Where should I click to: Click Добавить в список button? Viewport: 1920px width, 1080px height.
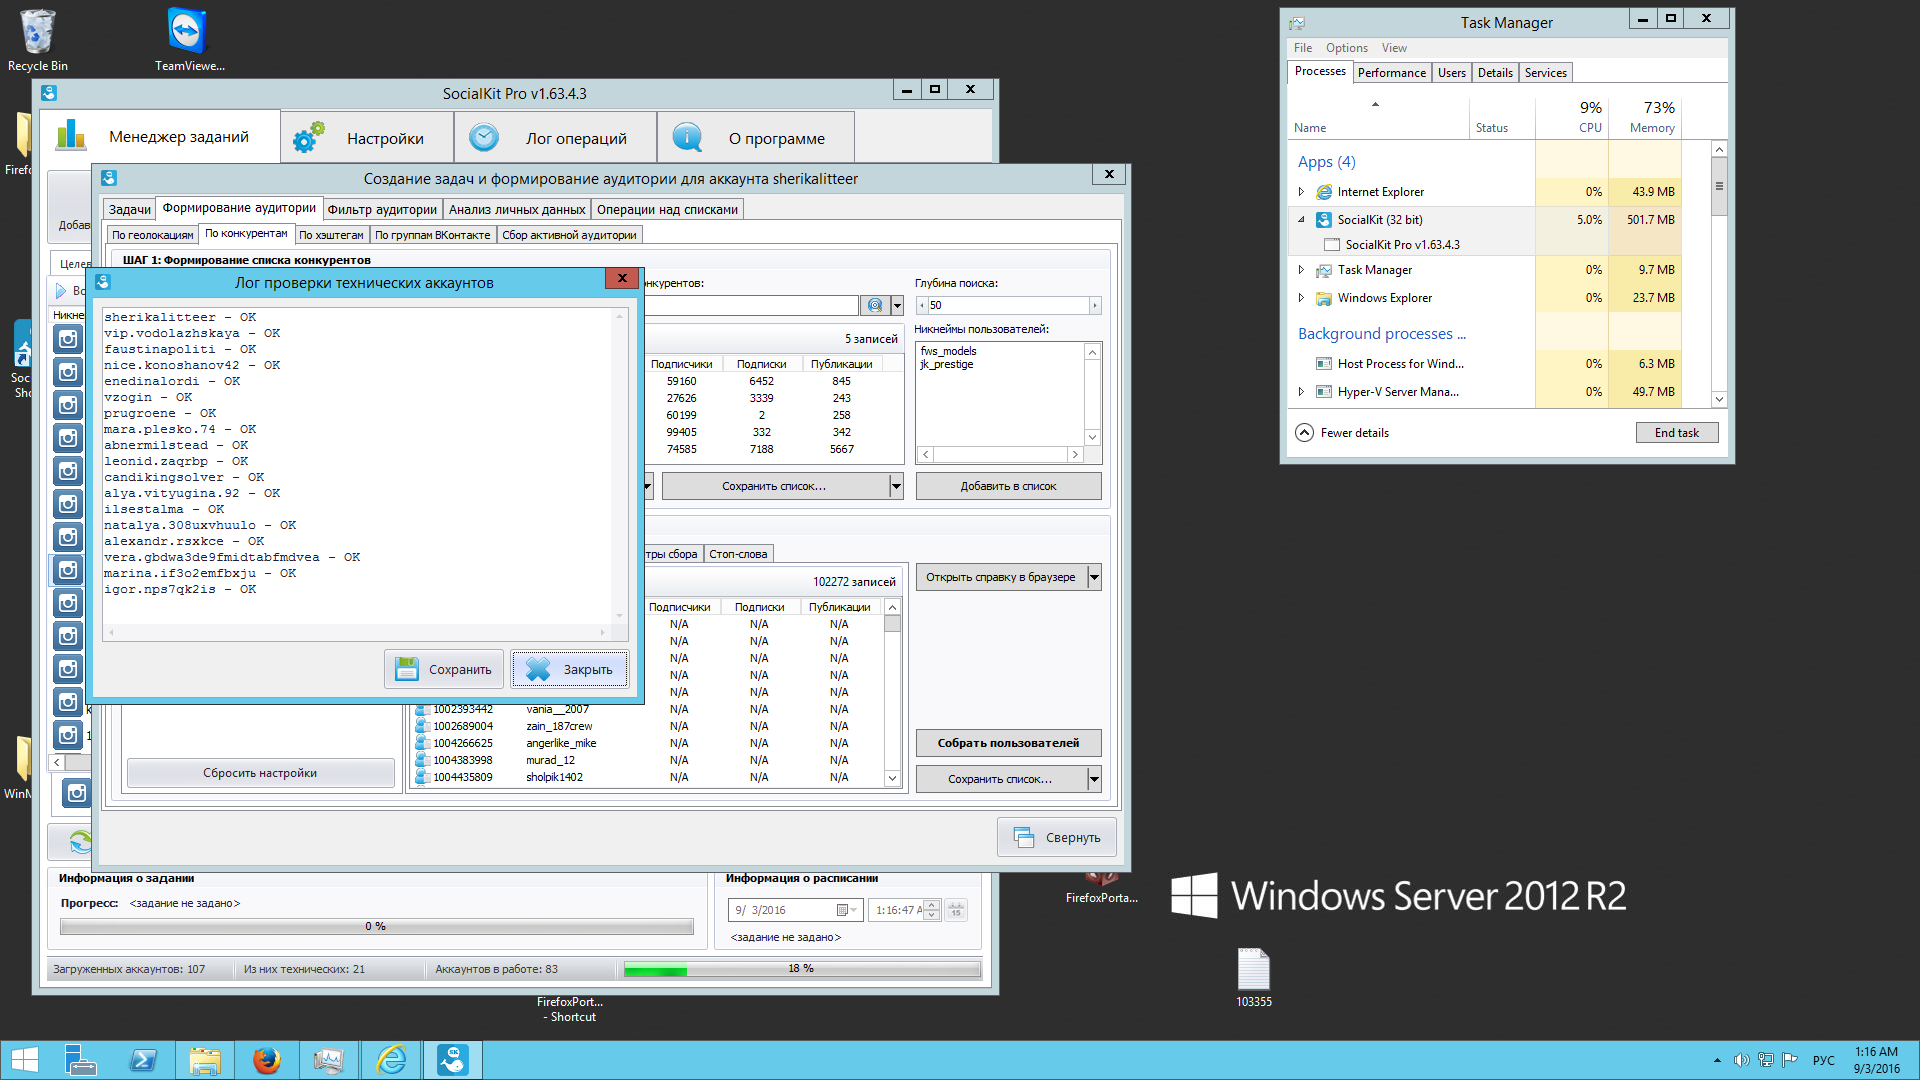coord(1008,486)
